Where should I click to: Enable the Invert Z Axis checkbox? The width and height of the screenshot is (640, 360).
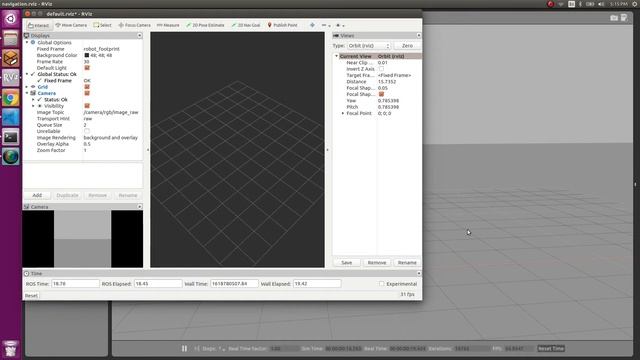(x=381, y=69)
